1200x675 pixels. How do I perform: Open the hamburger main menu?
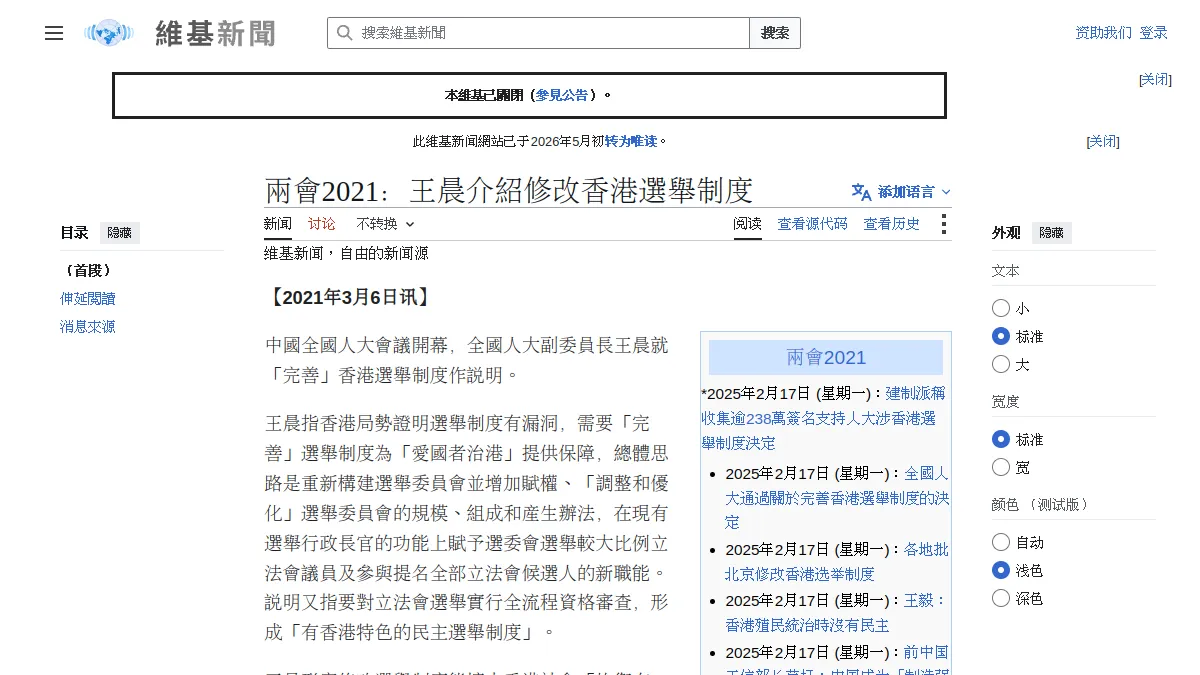(x=54, y=33)
